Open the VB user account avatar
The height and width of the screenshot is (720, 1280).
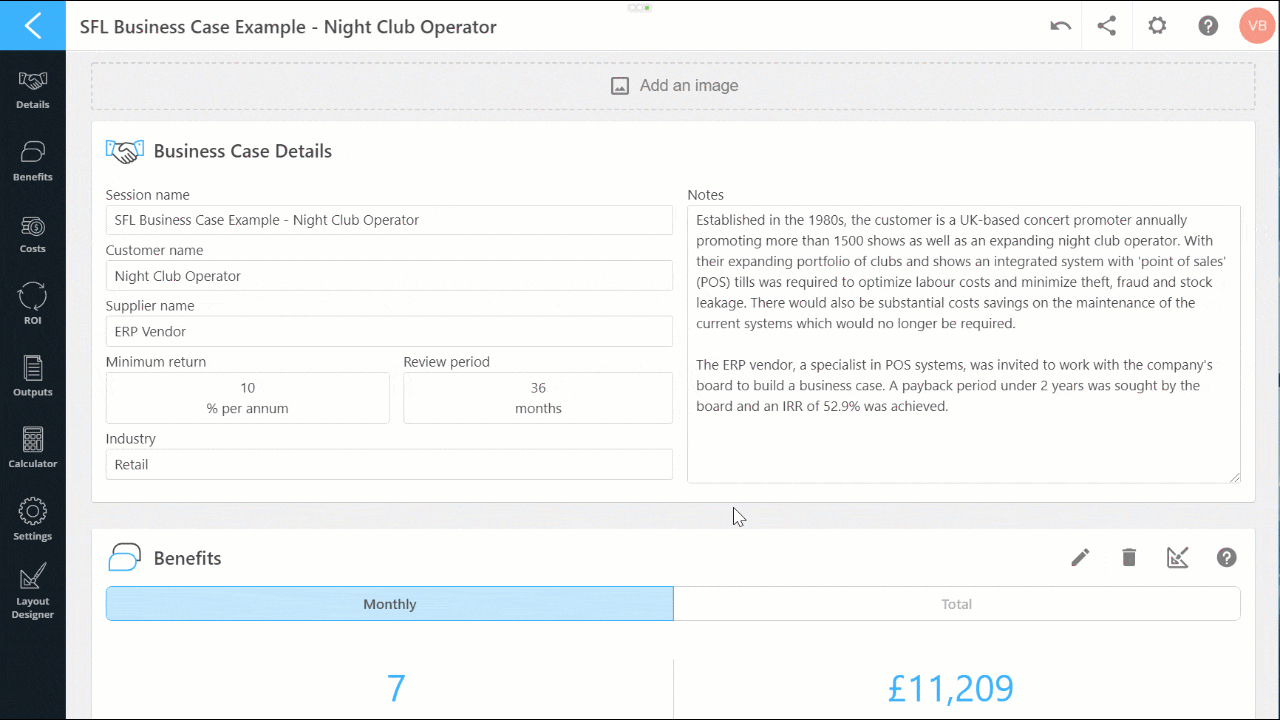(x=1256, y=26)
